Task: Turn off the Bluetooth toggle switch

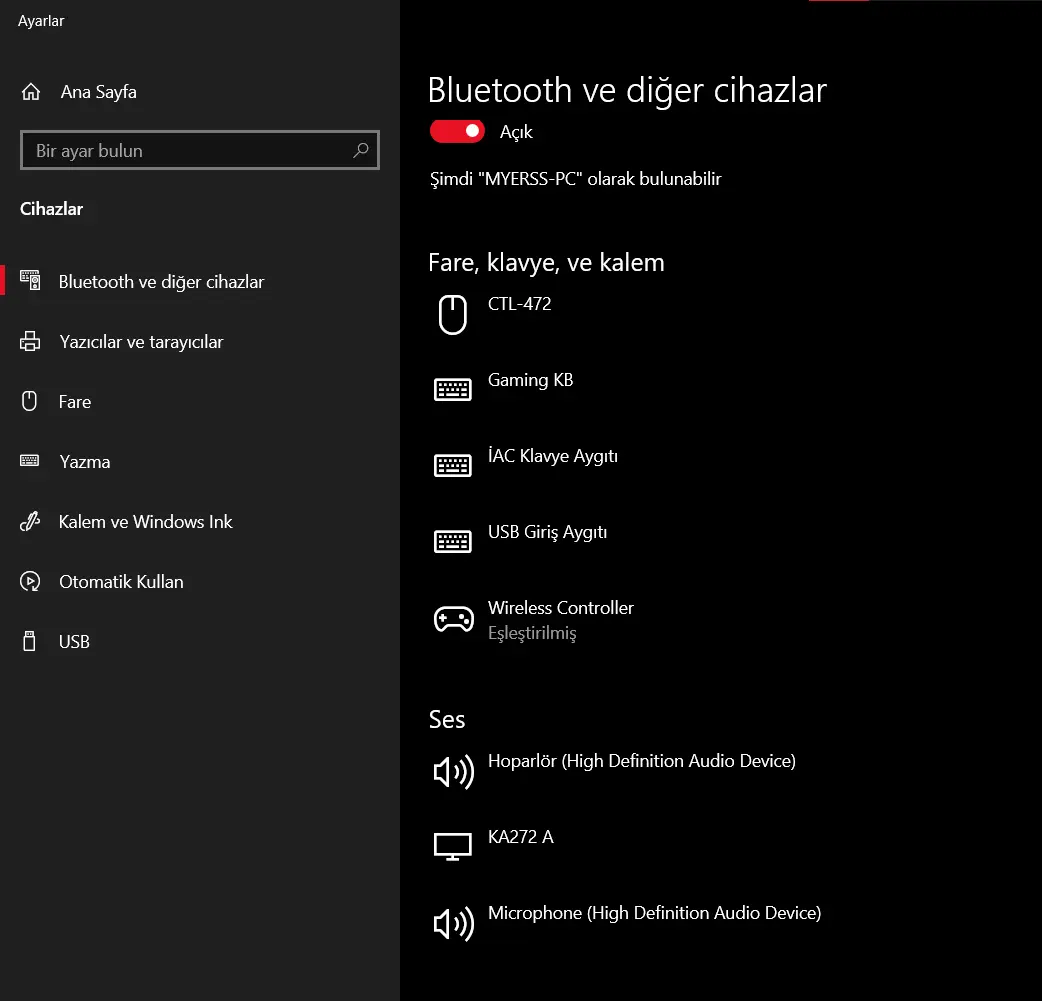Action: click(x=457, y=132)
